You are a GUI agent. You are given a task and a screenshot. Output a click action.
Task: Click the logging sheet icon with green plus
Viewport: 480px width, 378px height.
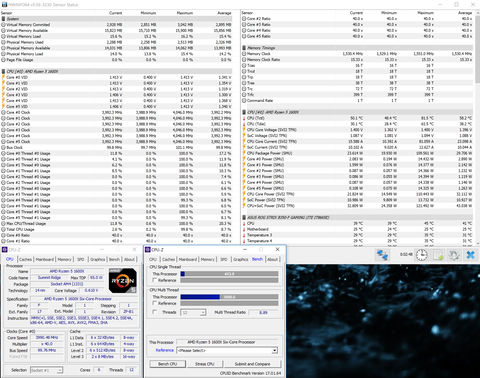[438, 255]
